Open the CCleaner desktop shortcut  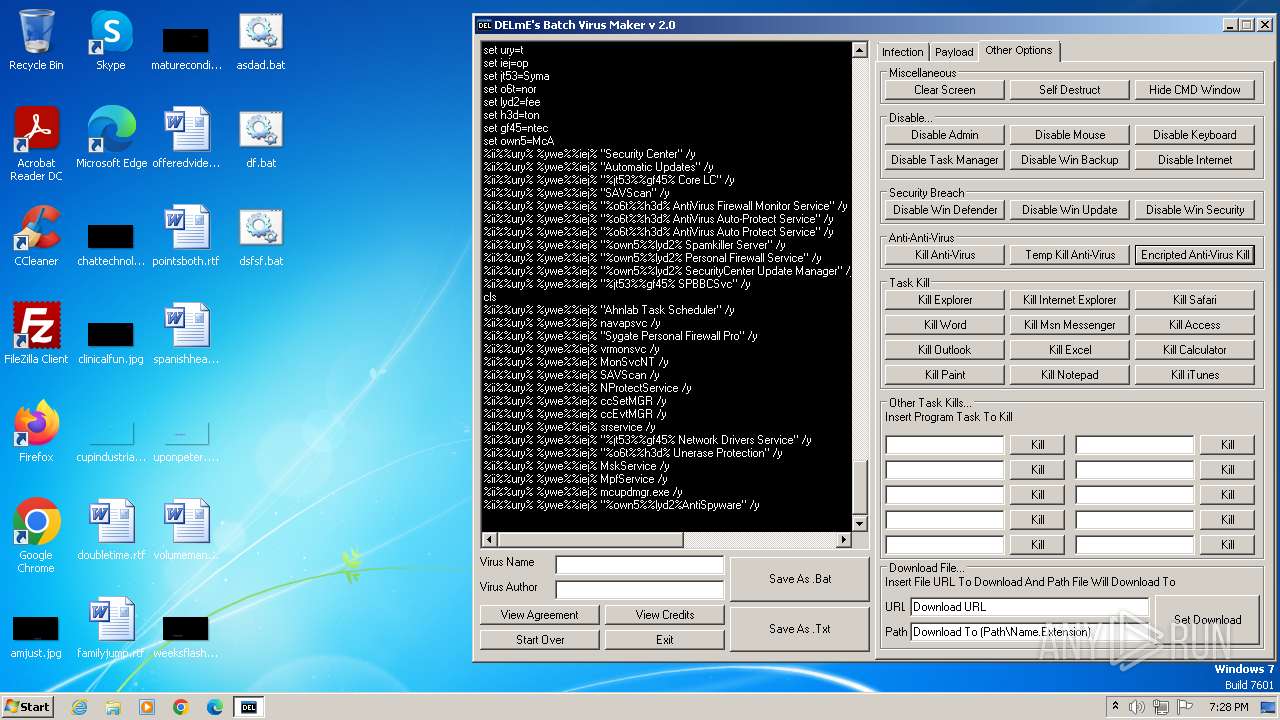(36, 235)
